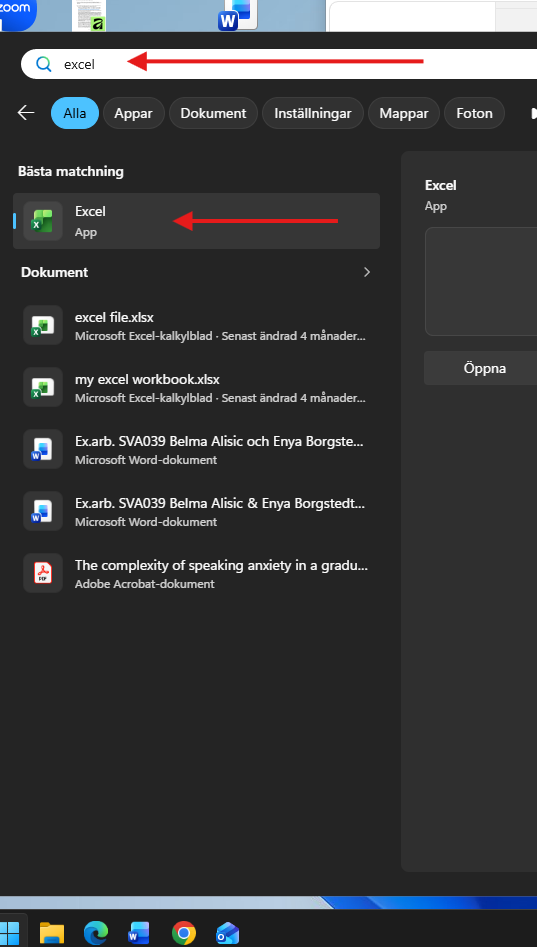Click the Excel preview card area
This screenshot has width=537, height=947.
coord(481,281)
